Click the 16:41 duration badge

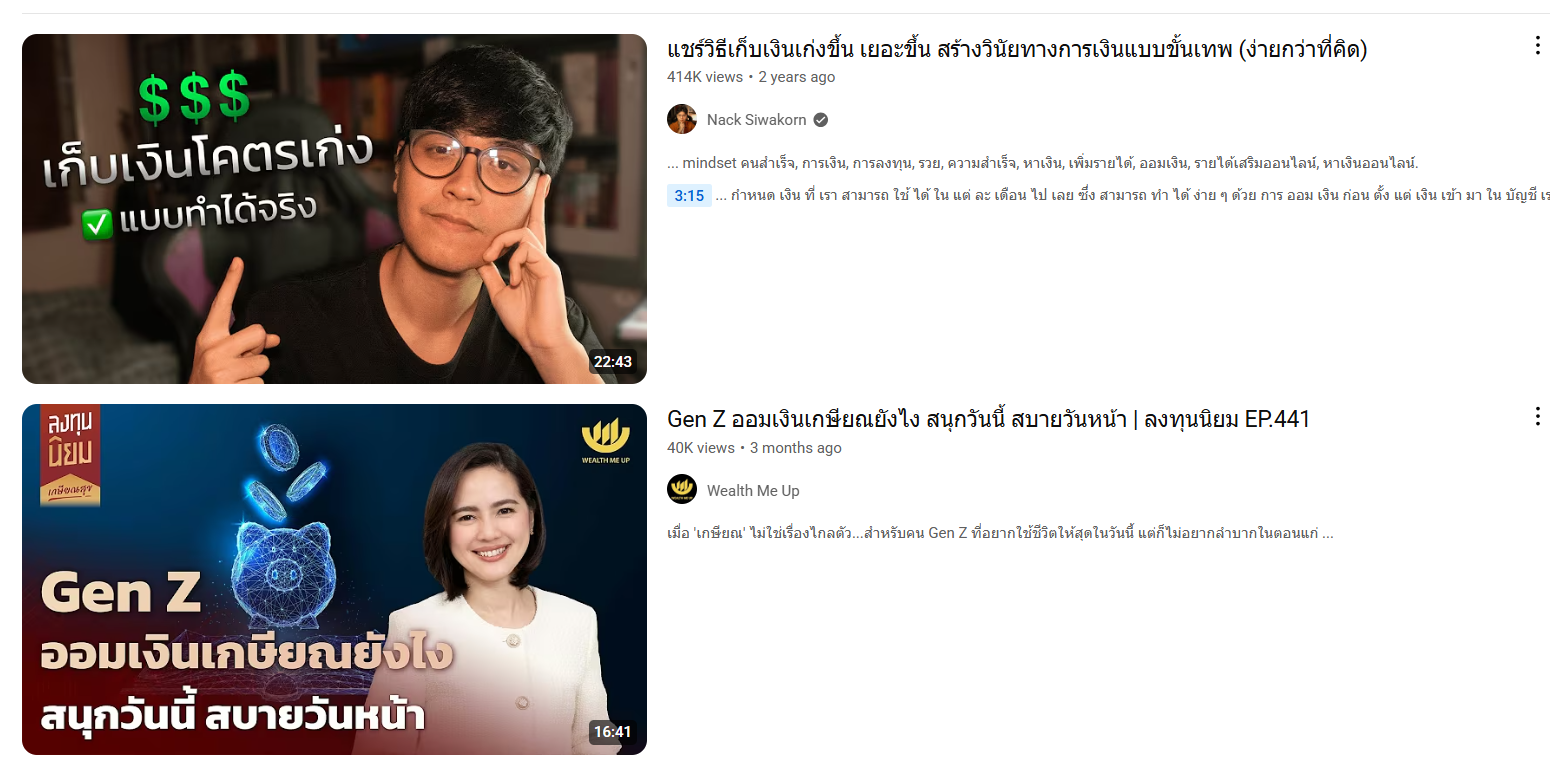[613, 732]
